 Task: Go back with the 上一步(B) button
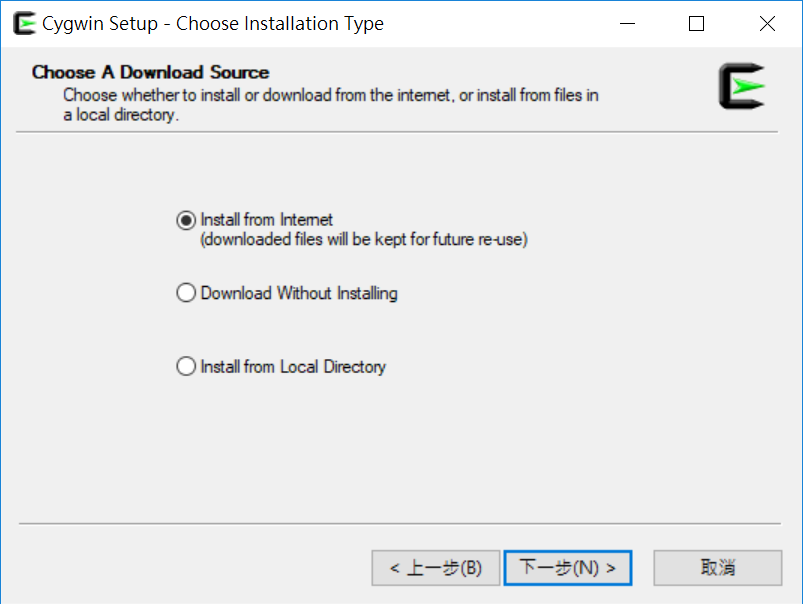coord(435,568)
